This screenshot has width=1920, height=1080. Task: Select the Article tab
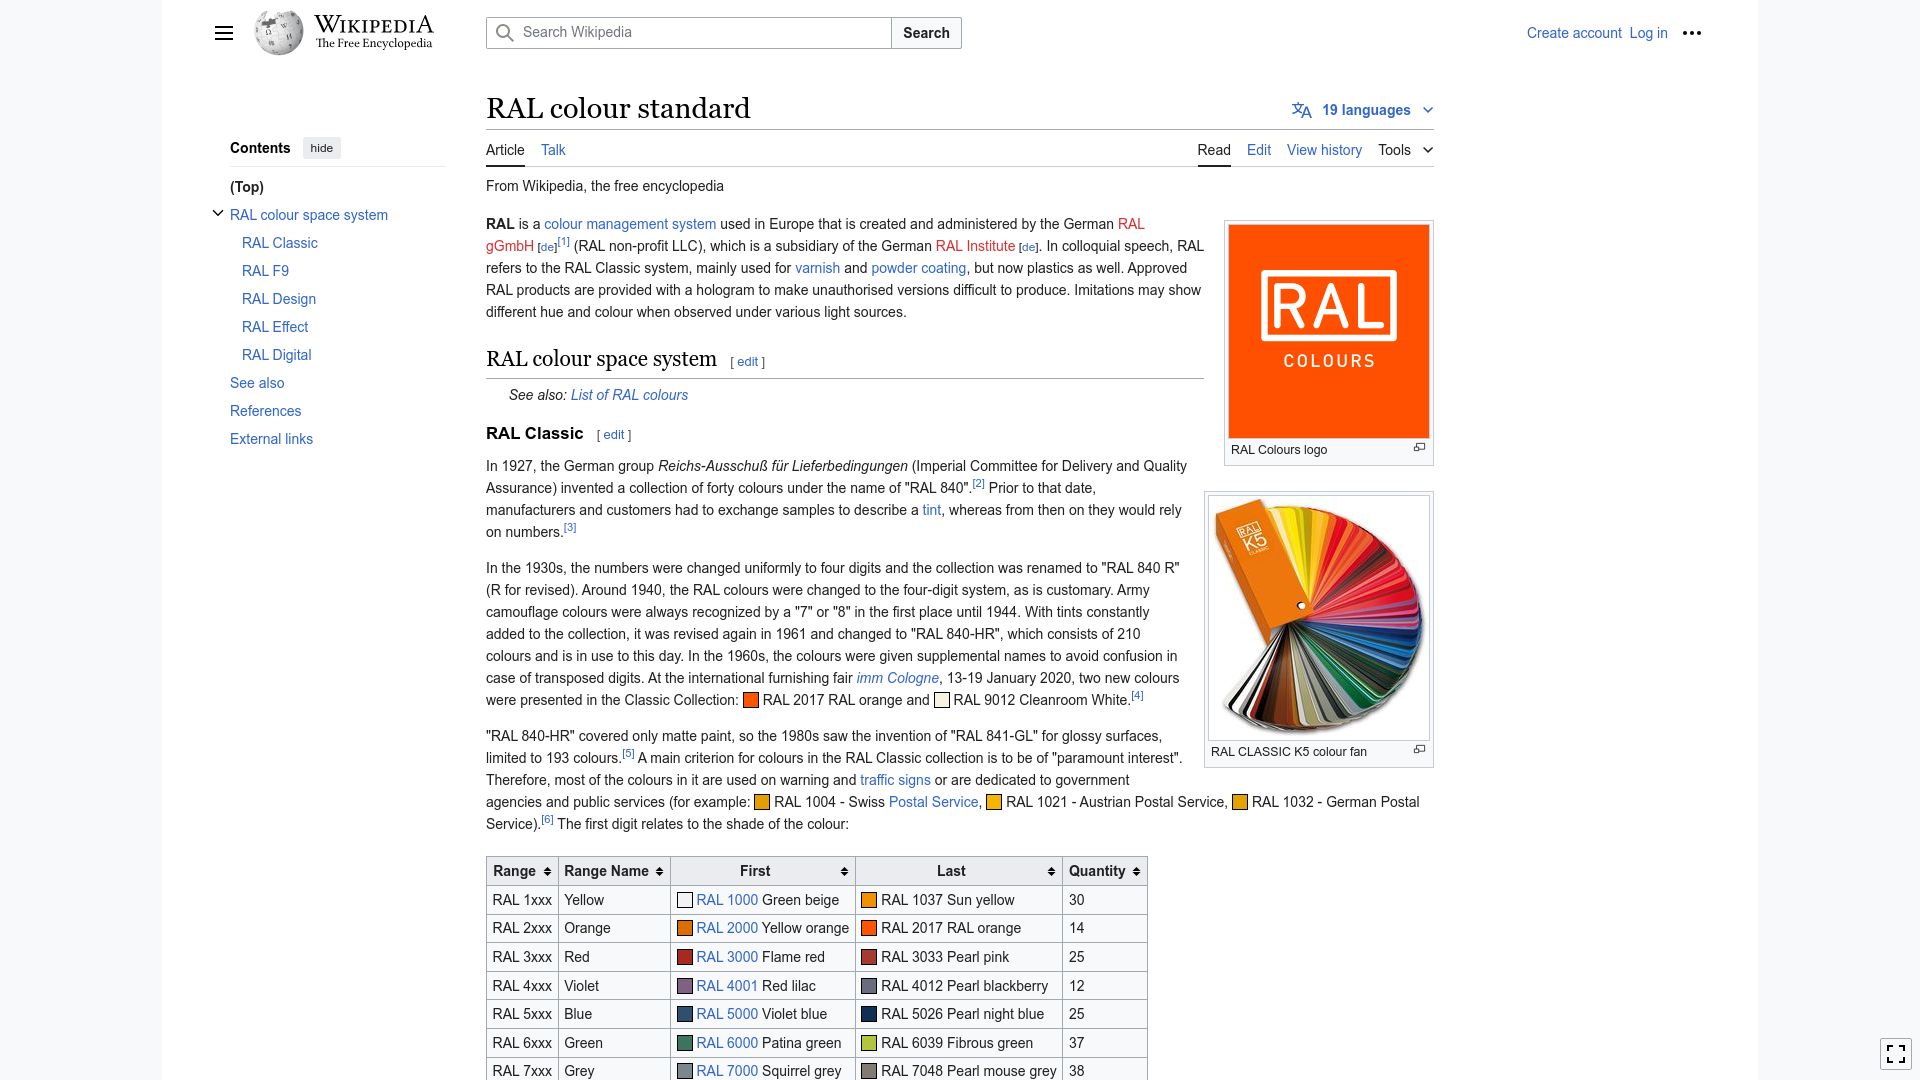click(505, 150)
